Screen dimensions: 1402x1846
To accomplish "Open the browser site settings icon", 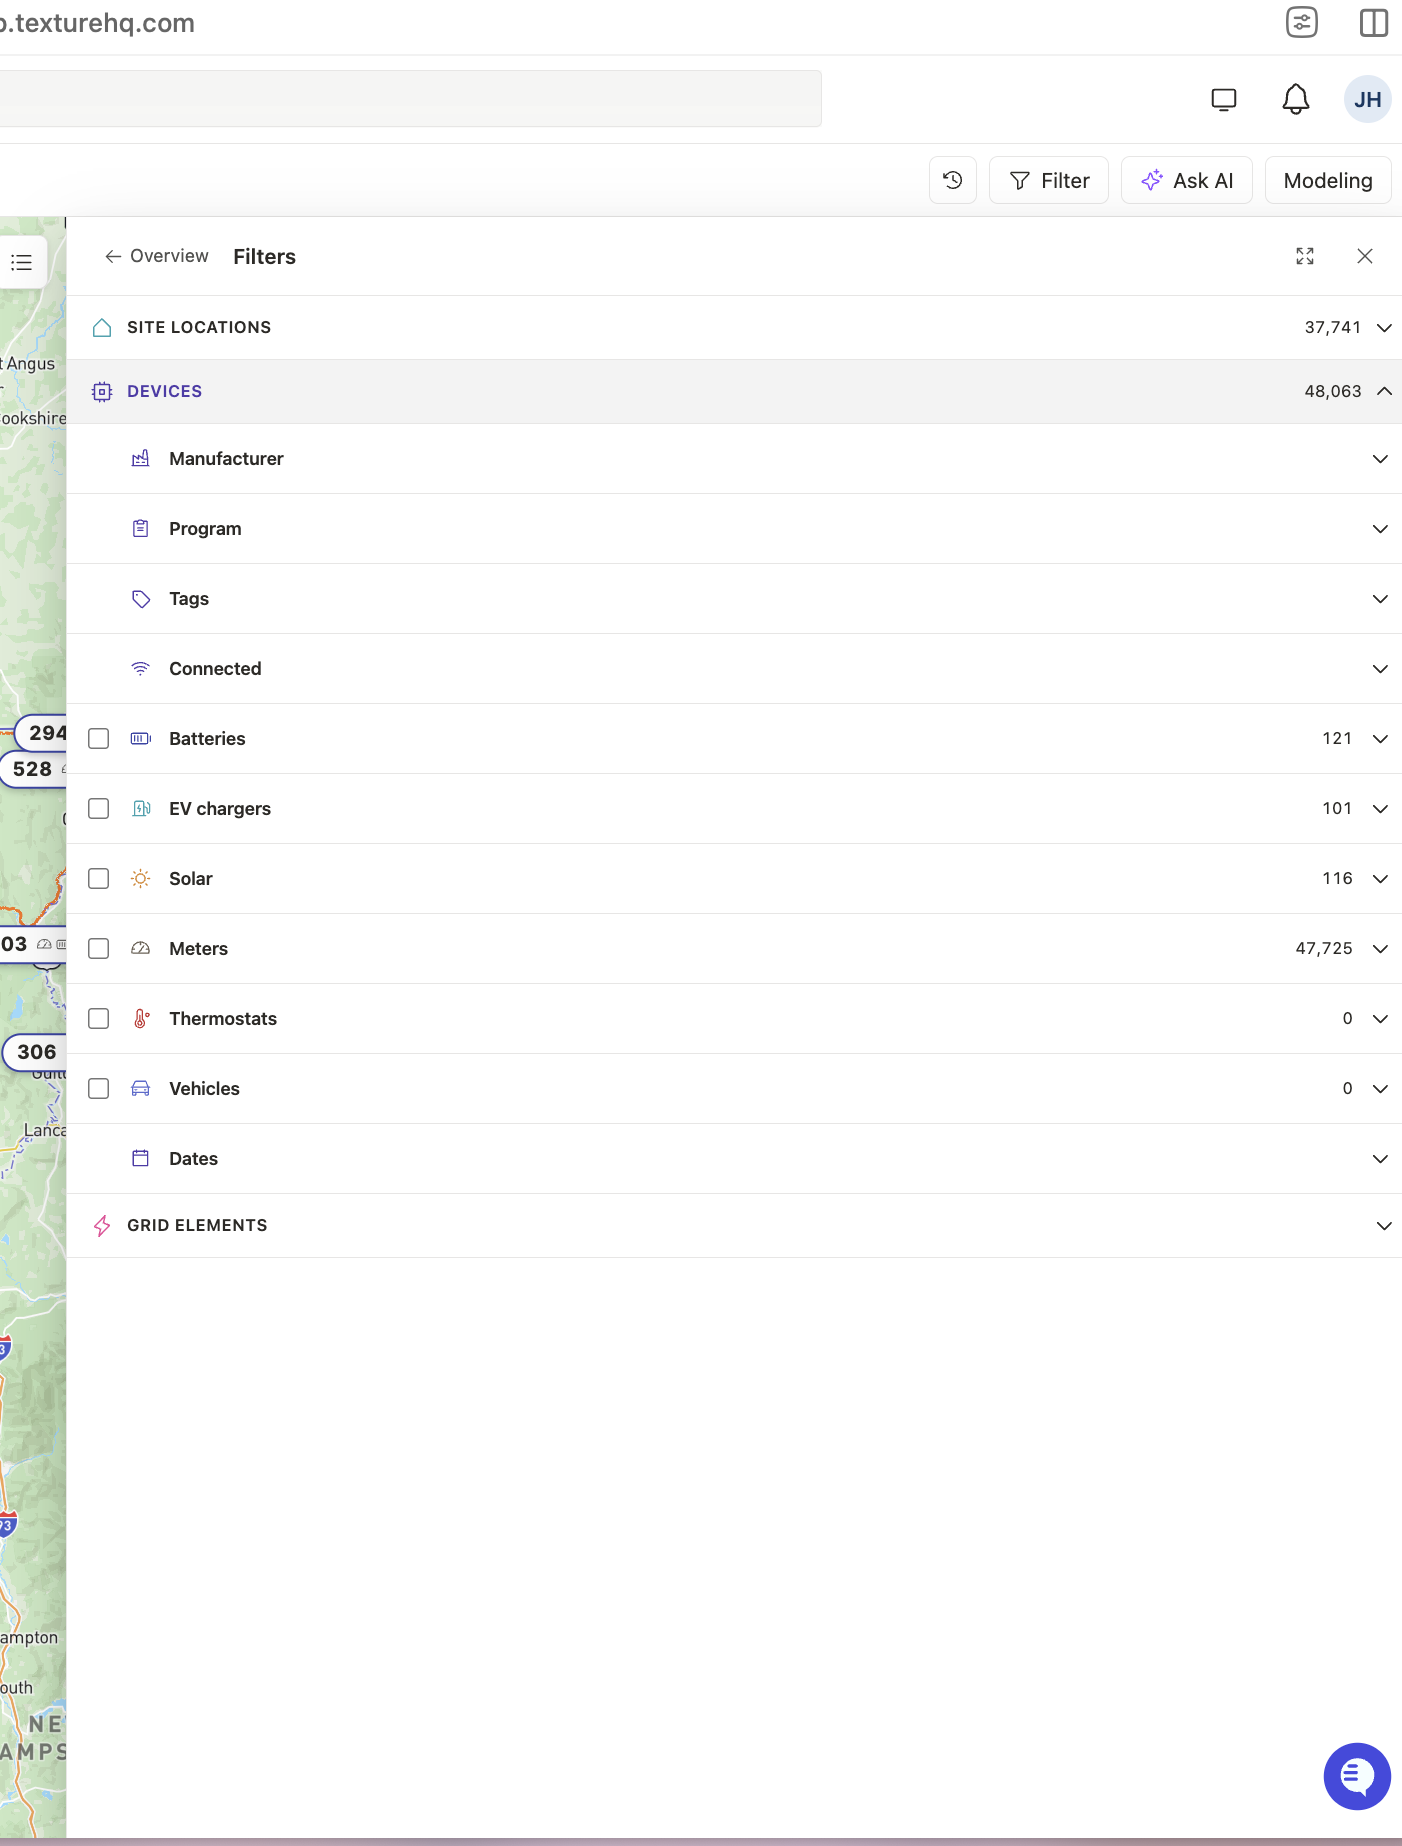I will [x=1301, y=22].
